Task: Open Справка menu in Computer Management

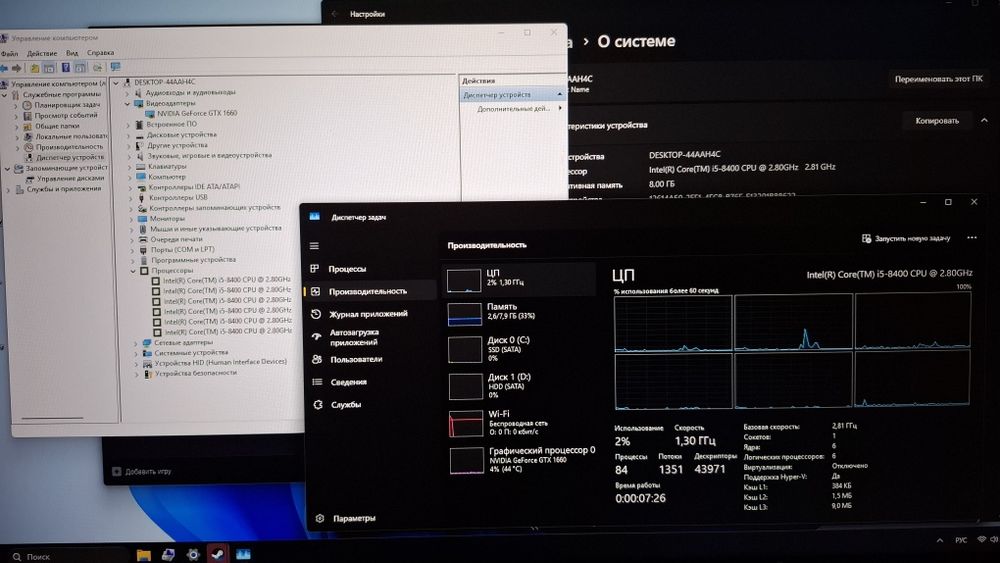Action: (x=100, y=53)
